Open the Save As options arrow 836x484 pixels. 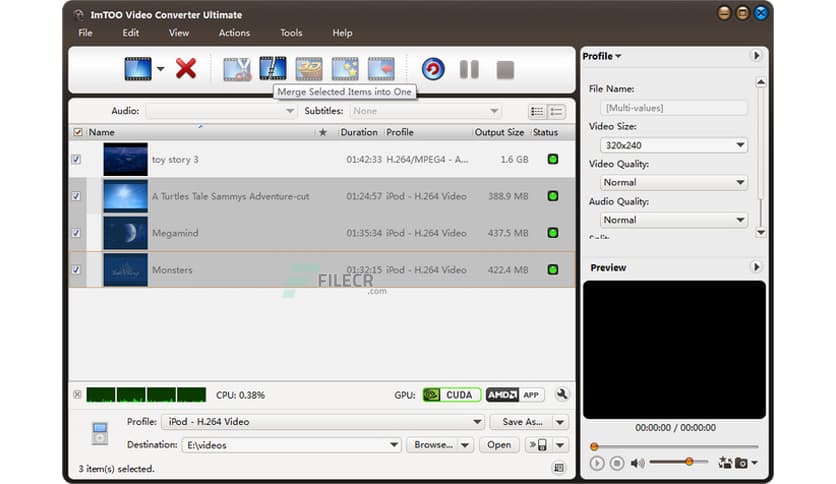pyautogui.click(x=560, y=422)
